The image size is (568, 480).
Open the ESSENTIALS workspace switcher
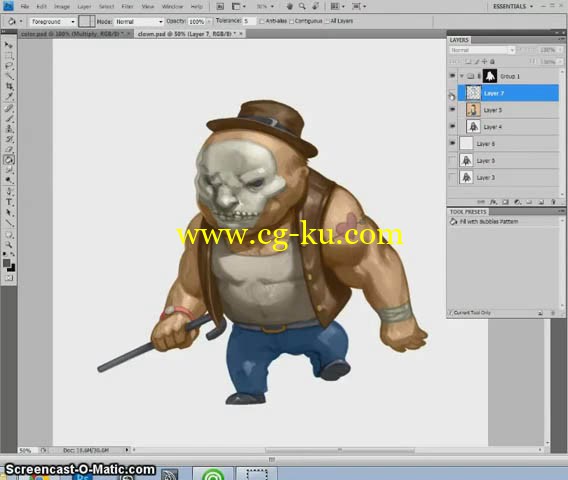[x=513, y=6]
